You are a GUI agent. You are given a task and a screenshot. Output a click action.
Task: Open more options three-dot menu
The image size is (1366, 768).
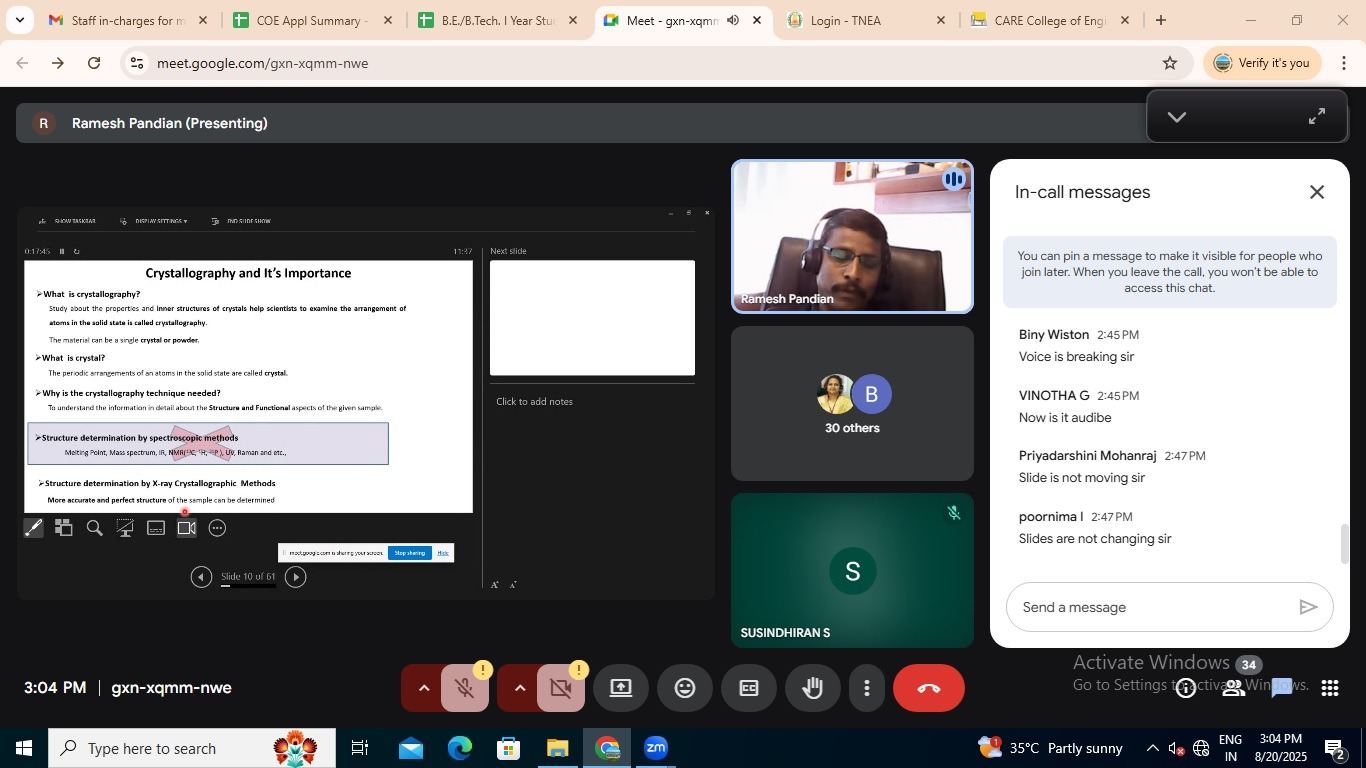[x=866, y=688]
